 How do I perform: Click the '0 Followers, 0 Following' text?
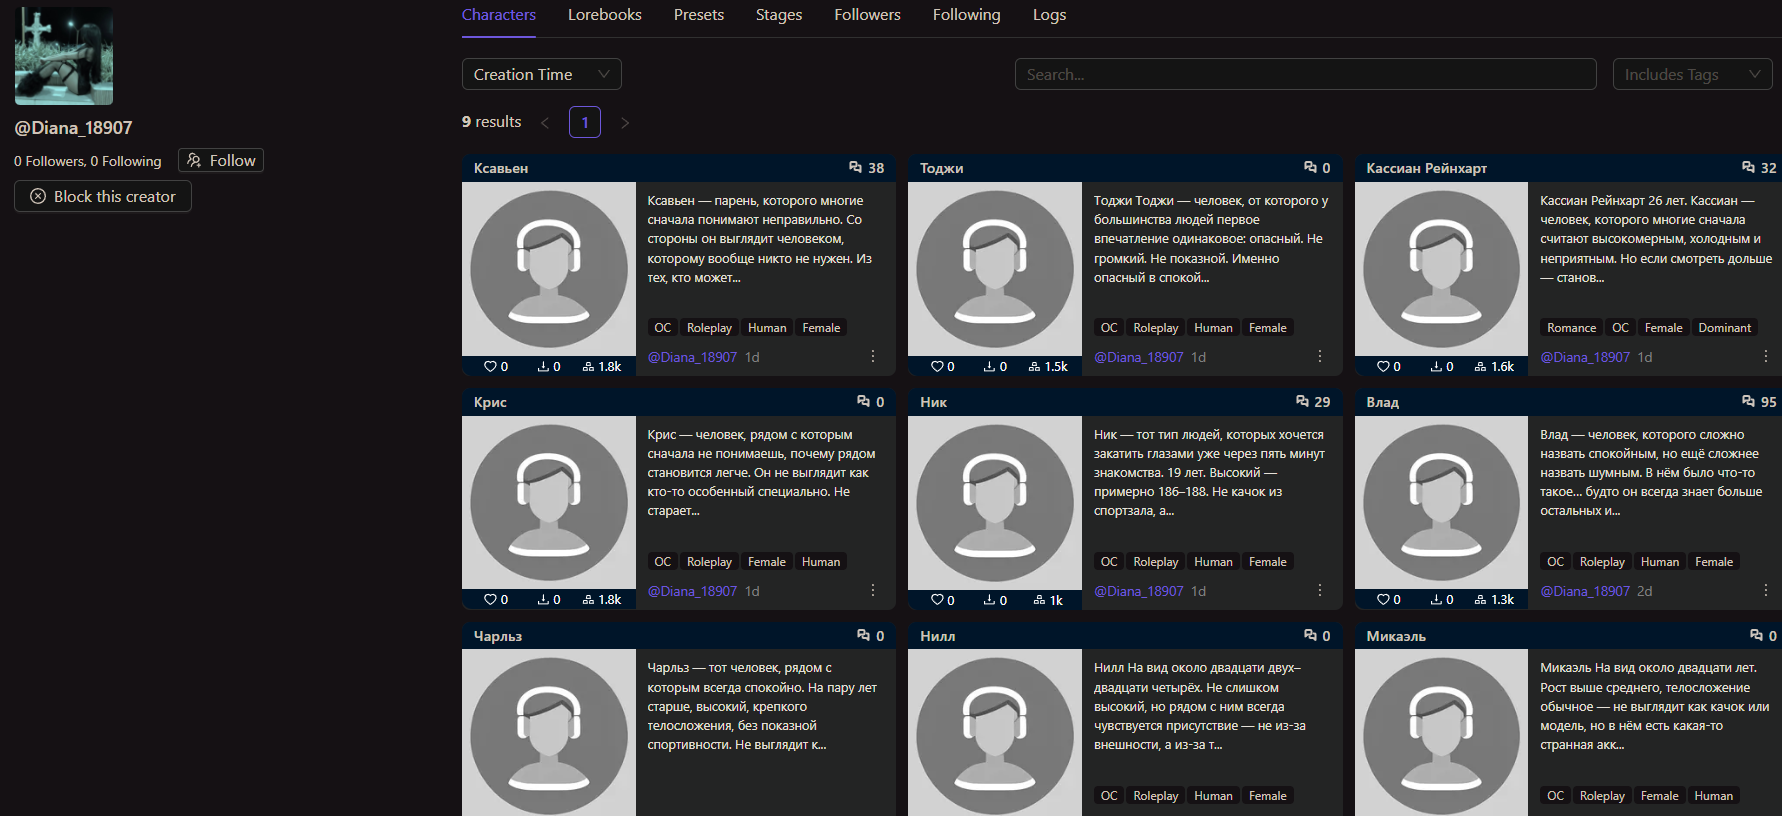click(x=88, y=161)
